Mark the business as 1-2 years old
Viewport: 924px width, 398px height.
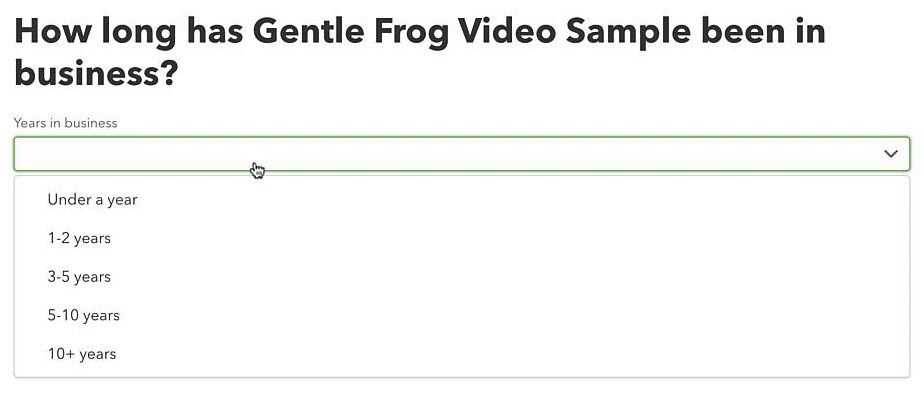click(462, 238)
